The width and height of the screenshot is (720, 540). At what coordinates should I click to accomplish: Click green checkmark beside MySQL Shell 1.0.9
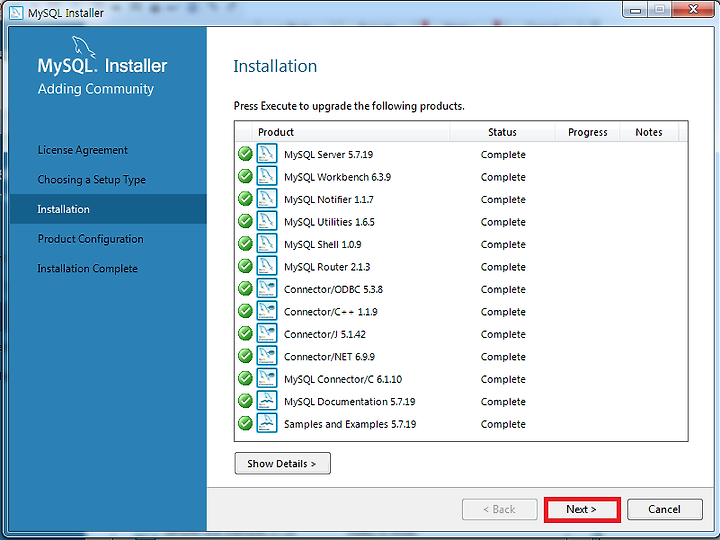point(245,244)
